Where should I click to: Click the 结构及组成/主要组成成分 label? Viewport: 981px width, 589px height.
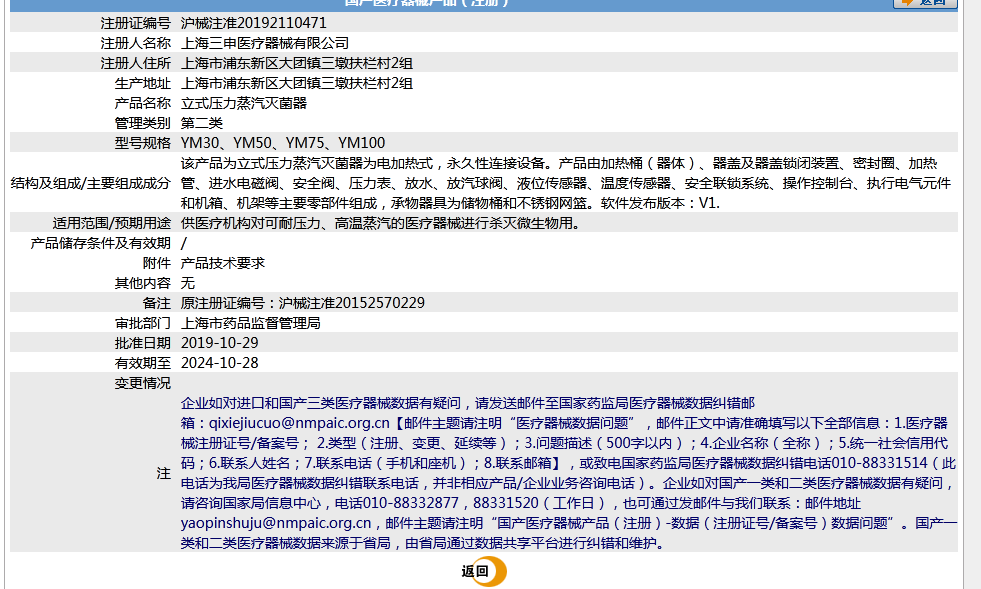pyautogui.click(x=91, y=183)
